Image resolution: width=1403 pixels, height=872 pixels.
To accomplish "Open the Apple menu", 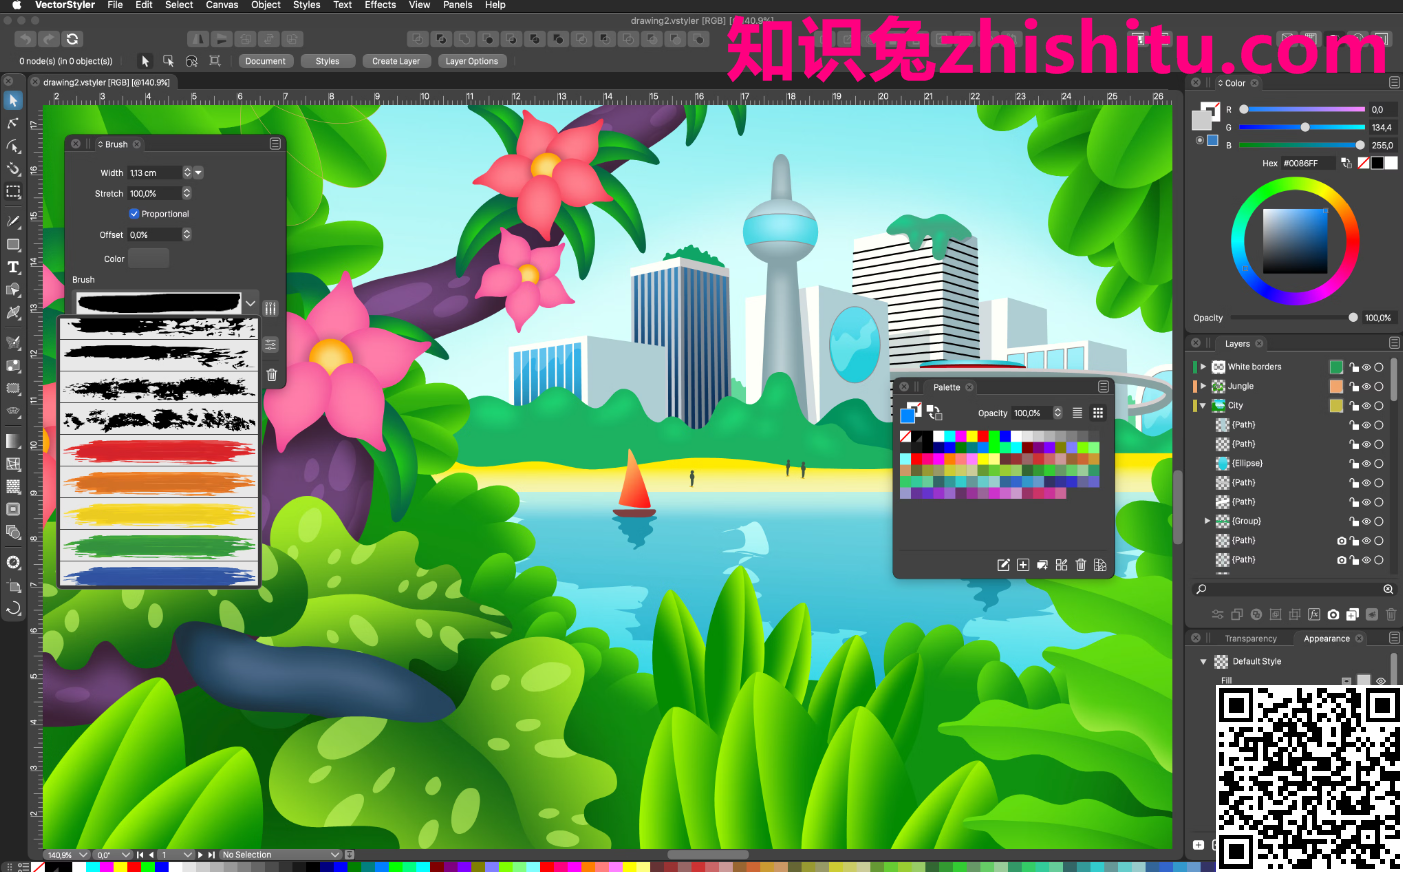I will pyautogui.click(x=16, y=5).
